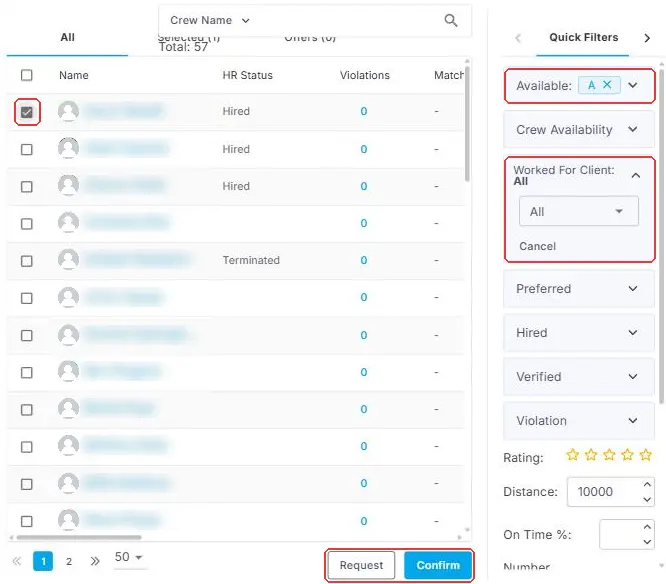Go to the last page double-arrow
The width and height of the screenshot is (666, 584).
95,561
